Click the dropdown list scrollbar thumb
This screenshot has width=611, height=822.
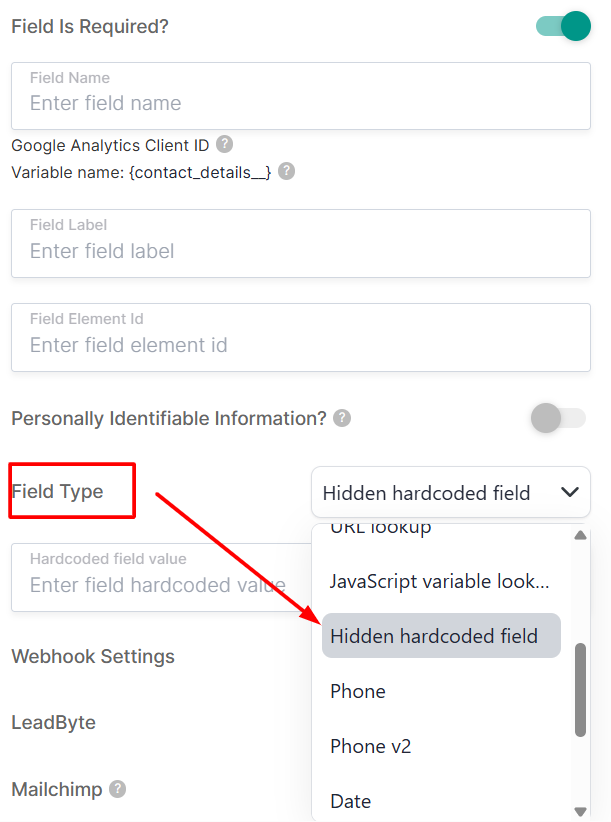point(581,690)
